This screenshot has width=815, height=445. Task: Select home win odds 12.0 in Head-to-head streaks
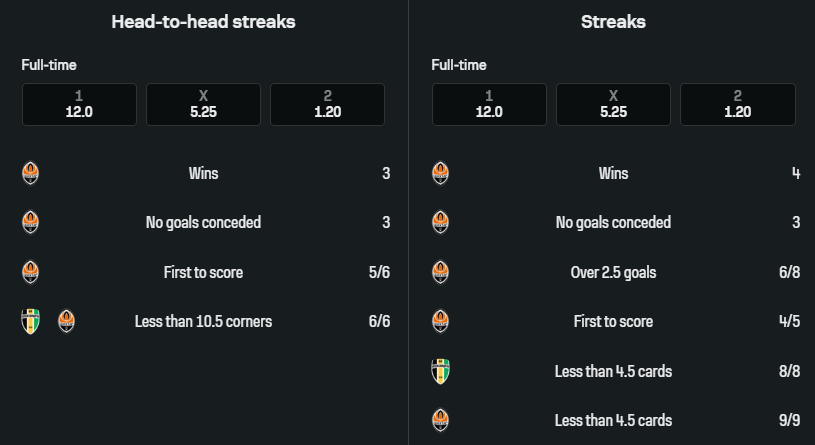[79, 104]
